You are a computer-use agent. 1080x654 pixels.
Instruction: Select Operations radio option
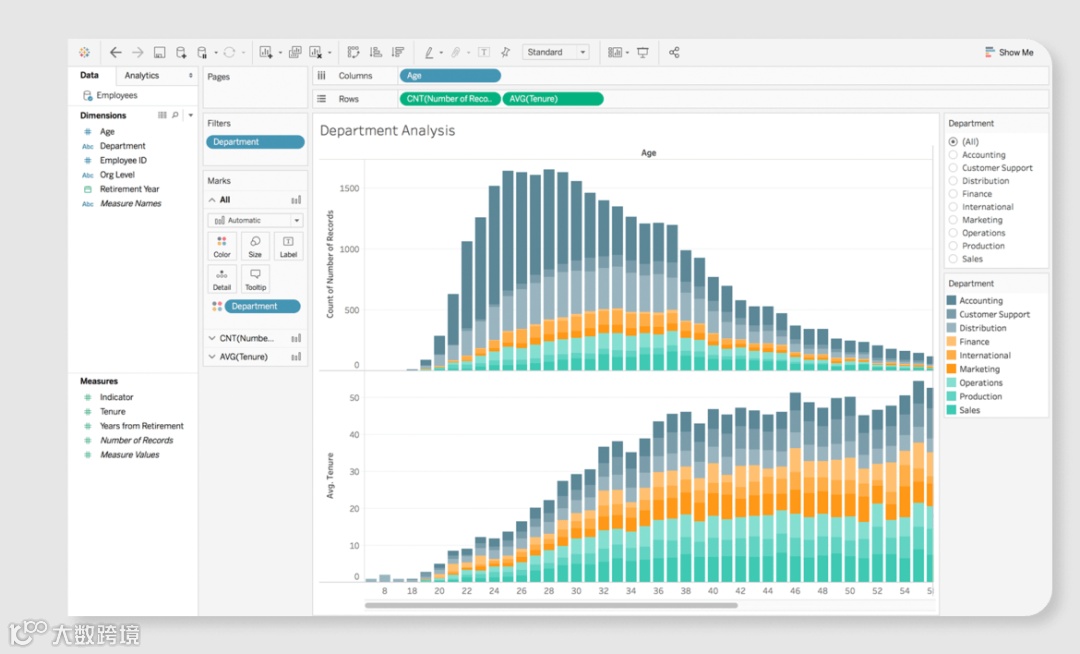(x=953, y=233)
